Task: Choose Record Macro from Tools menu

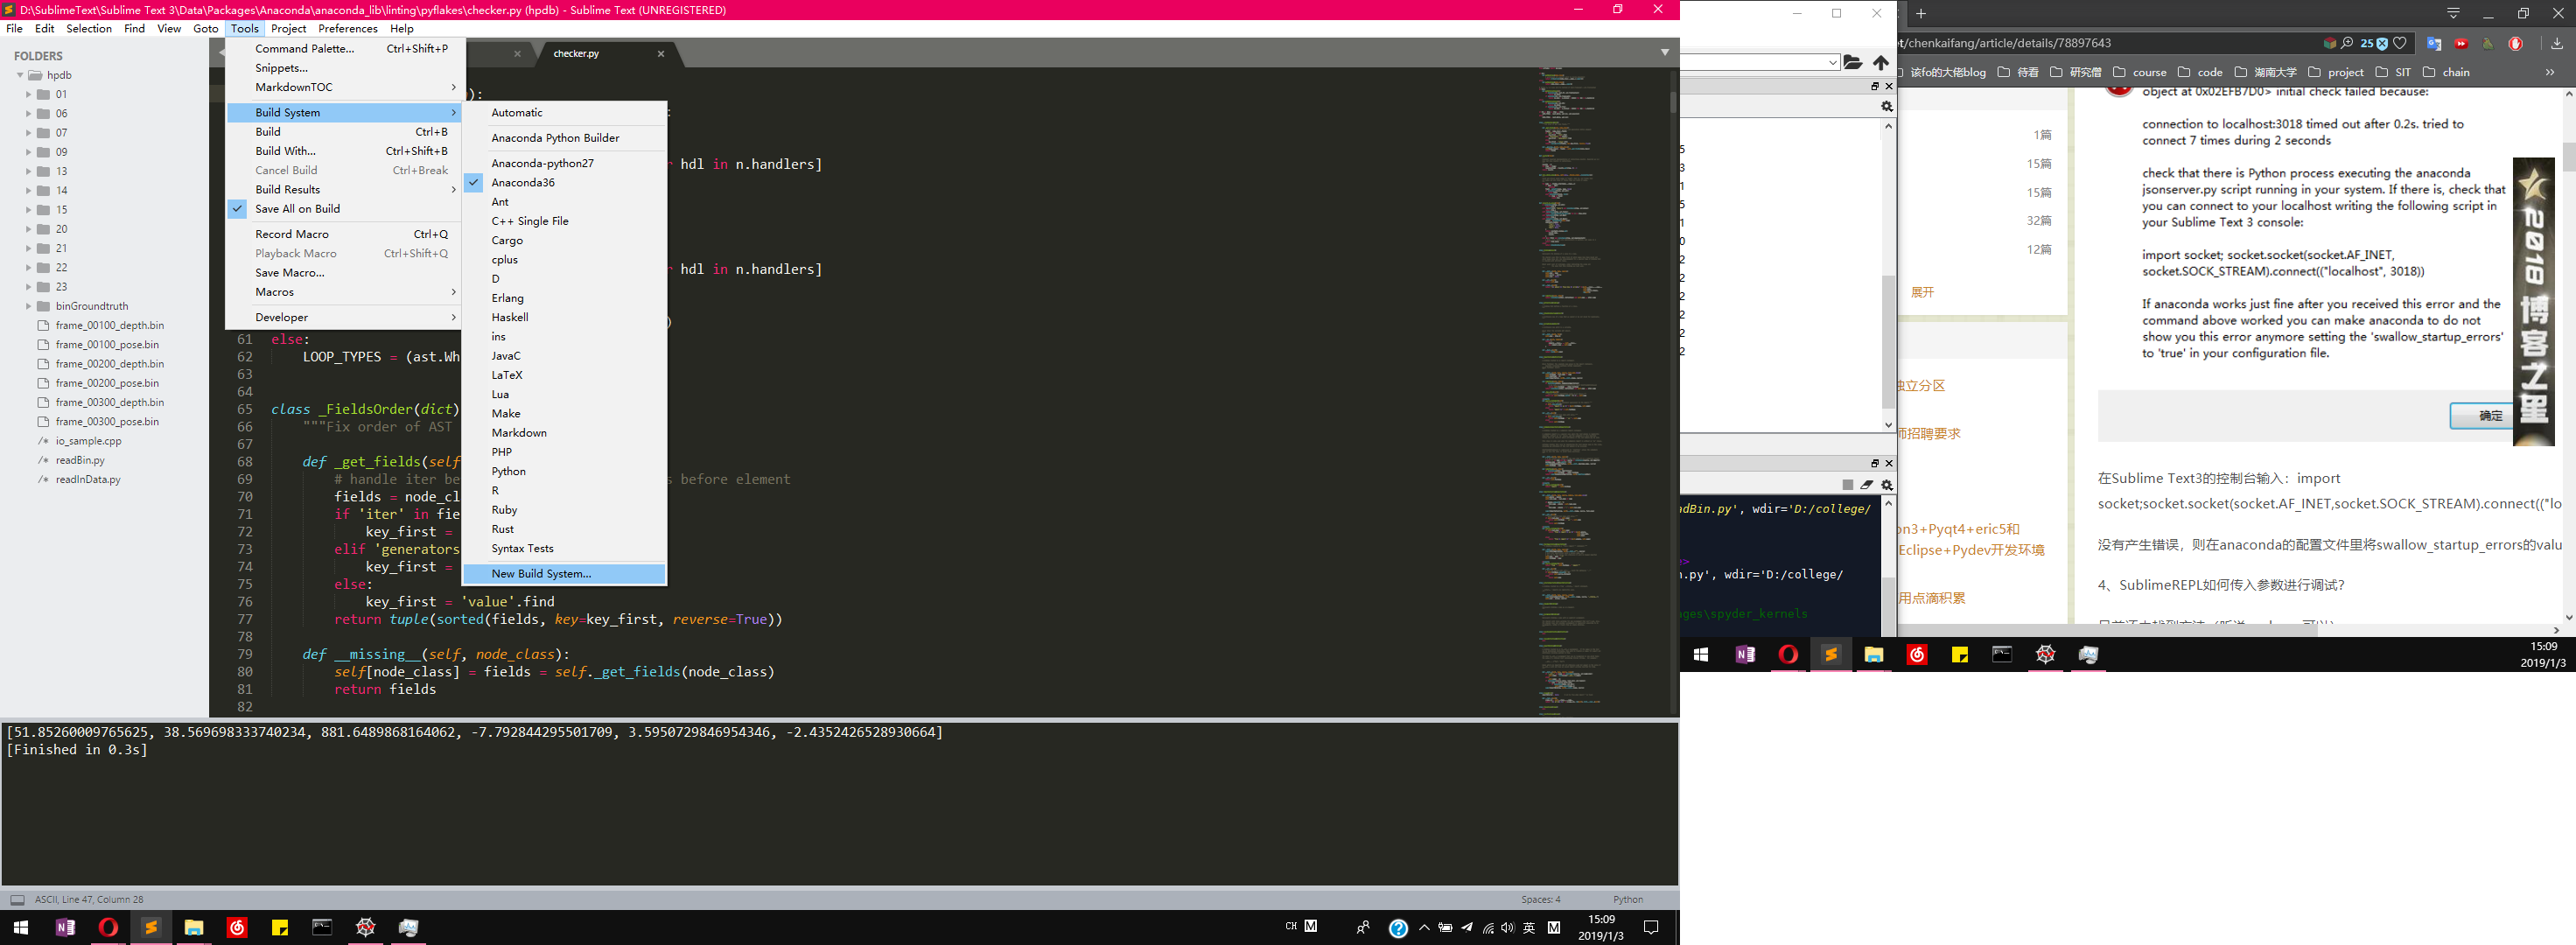Action: tap(344, 234)
